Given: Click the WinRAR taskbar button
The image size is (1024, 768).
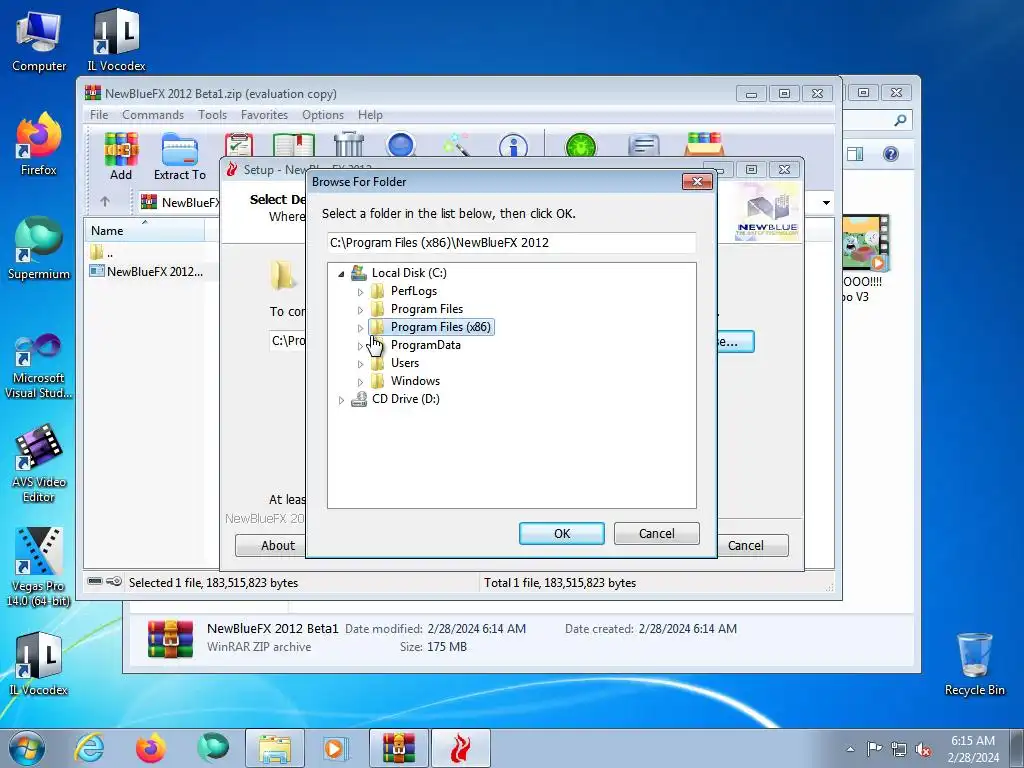Looking at the screenshot, I should pyautogui.click(x=398, y=748).
